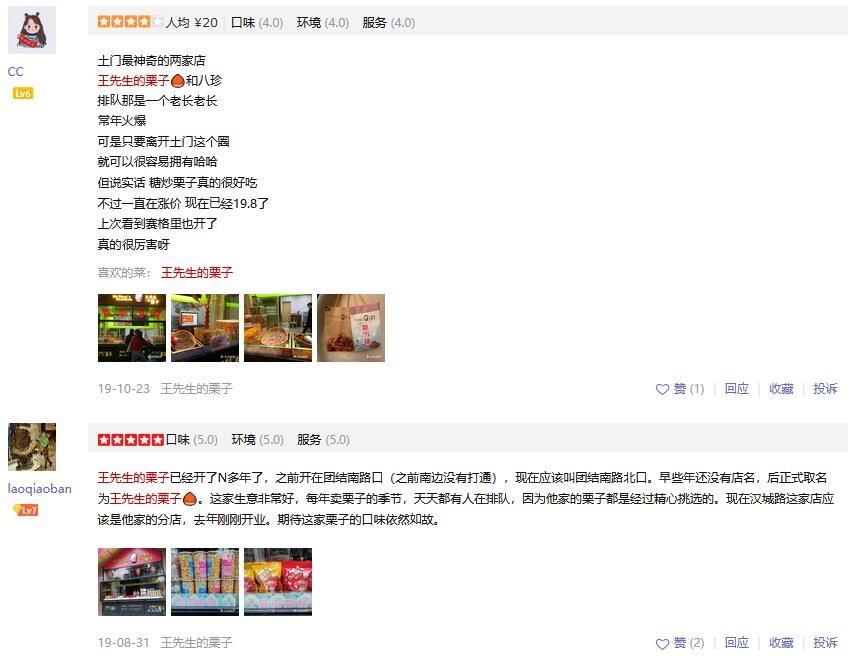Click the Lv7 badge under laoqiaoban
Viewport: 853px width, 667px height.
(x=26, y=510)
